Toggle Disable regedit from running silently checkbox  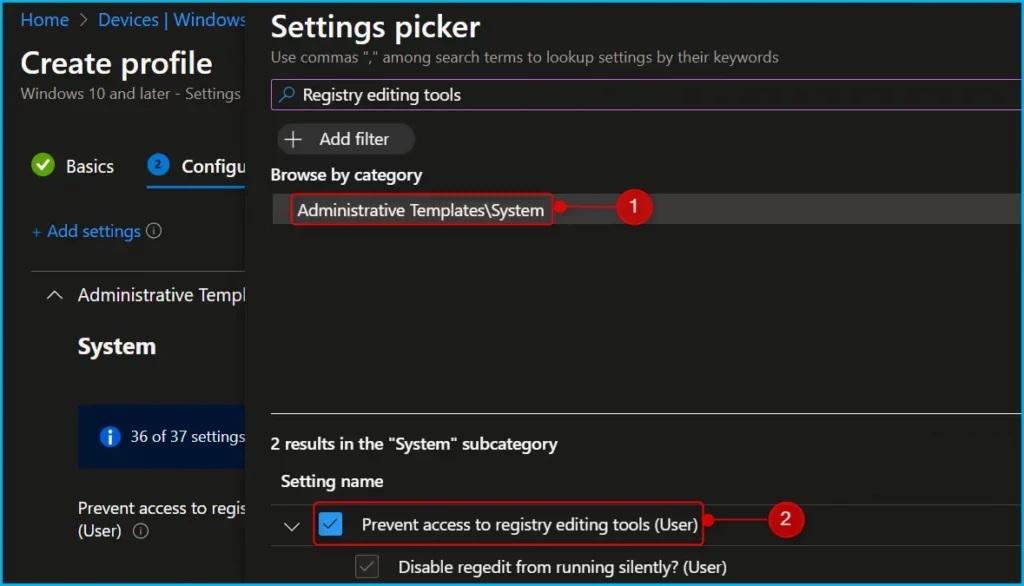click(x=368, y=567)
